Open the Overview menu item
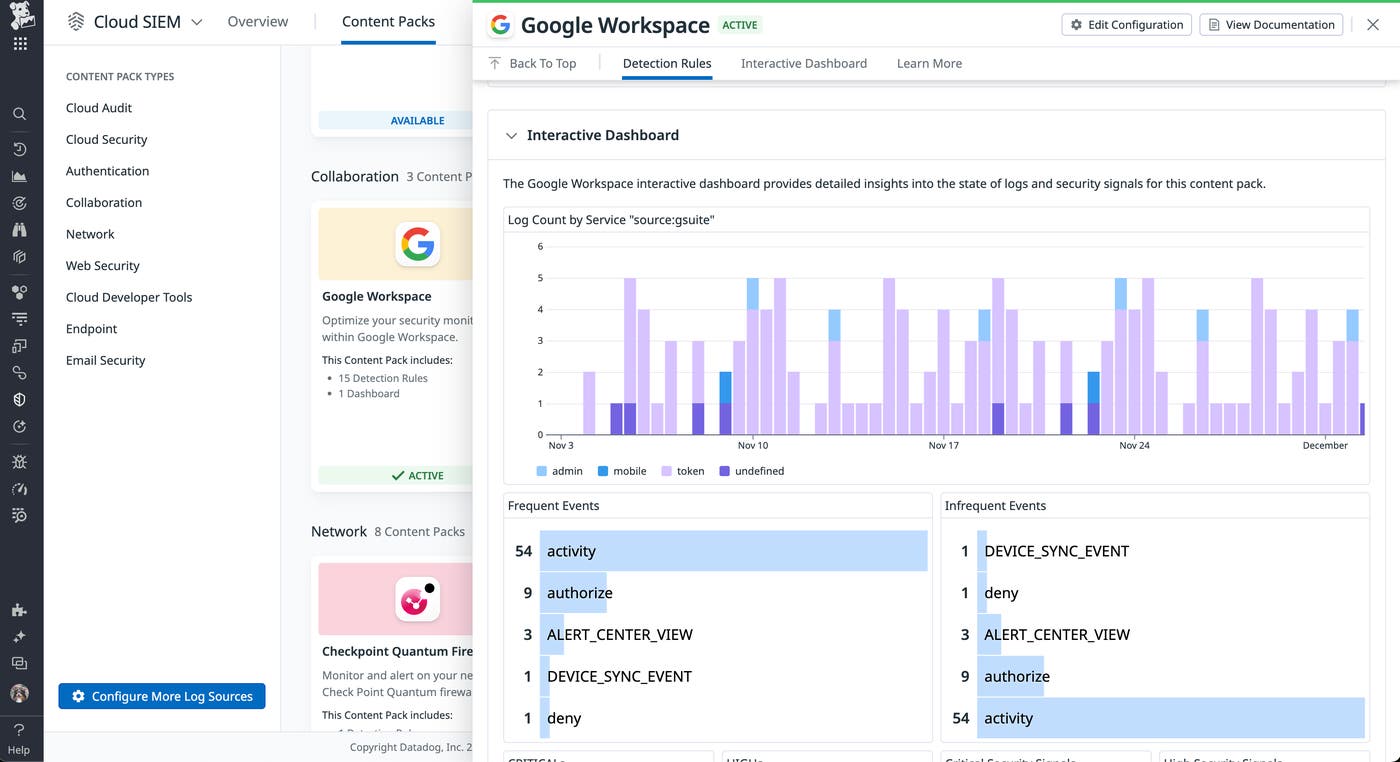1400x762 pixels. (x=257, y=20)
